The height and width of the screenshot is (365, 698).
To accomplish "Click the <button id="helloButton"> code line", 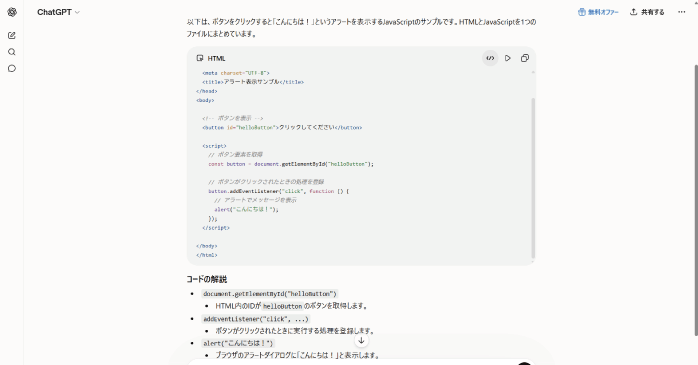I will click(282, 127).
